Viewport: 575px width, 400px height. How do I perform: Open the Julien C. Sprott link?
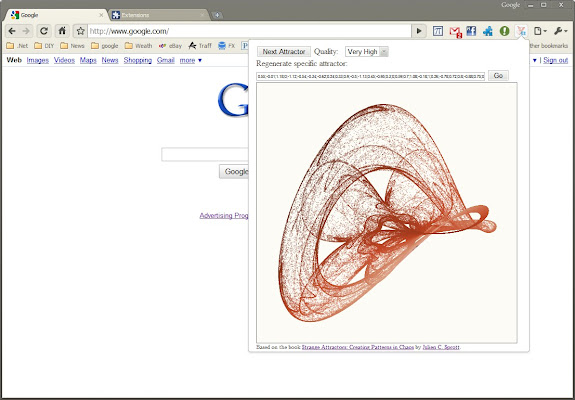pos(441,347)
